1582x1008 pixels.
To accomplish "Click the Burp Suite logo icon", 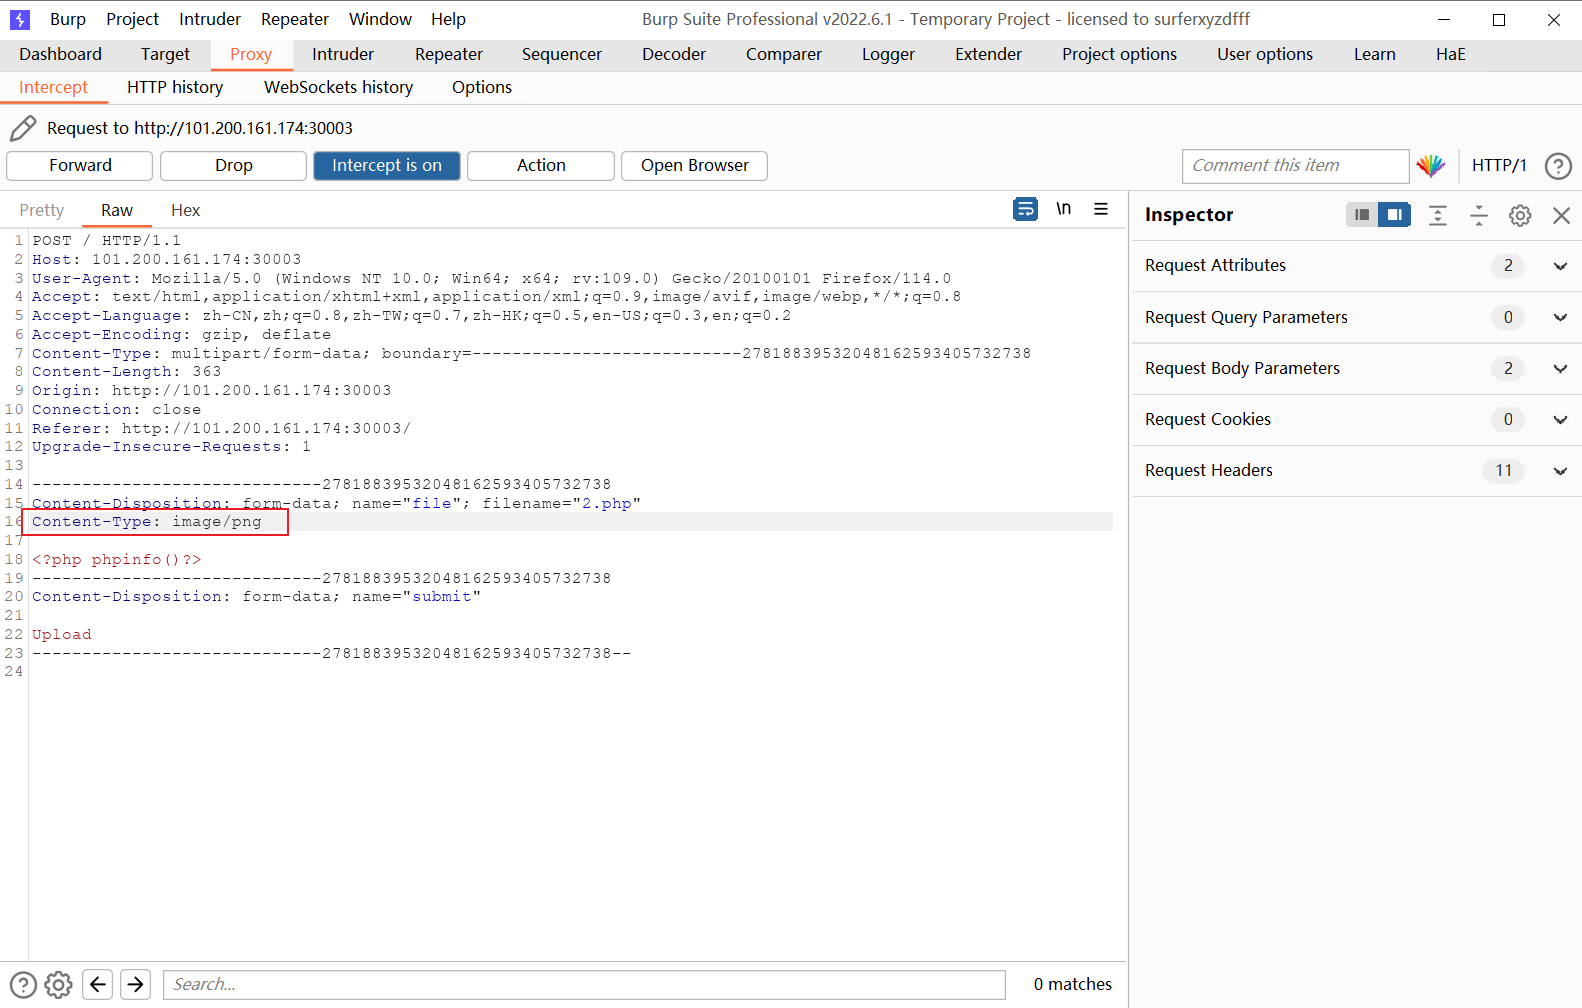I will coord(20,19).
